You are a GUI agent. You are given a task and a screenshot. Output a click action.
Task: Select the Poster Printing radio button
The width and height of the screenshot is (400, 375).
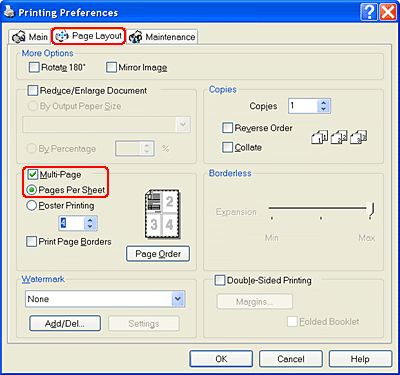pos(31,205)
